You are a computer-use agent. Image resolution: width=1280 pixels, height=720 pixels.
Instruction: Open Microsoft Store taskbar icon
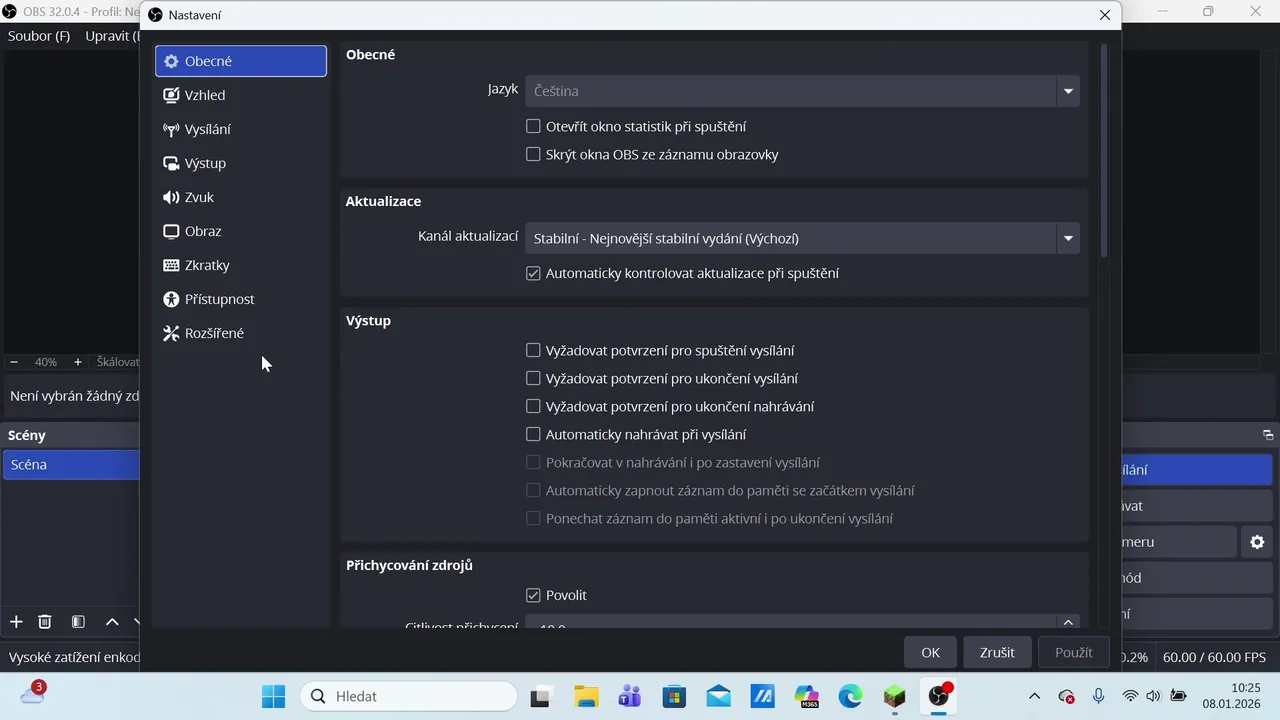tap(674, 696)
